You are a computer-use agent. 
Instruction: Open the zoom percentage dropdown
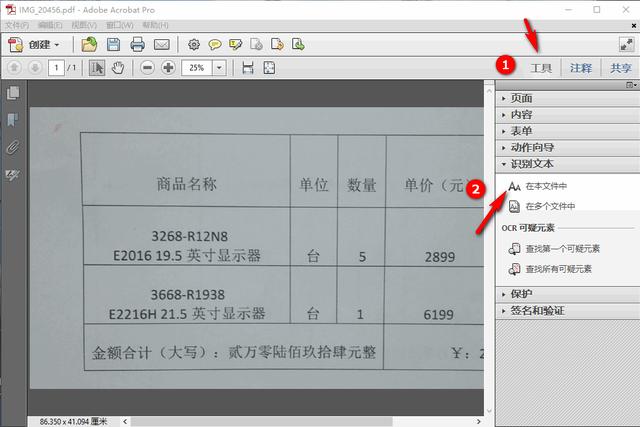(x=219, y=68)
